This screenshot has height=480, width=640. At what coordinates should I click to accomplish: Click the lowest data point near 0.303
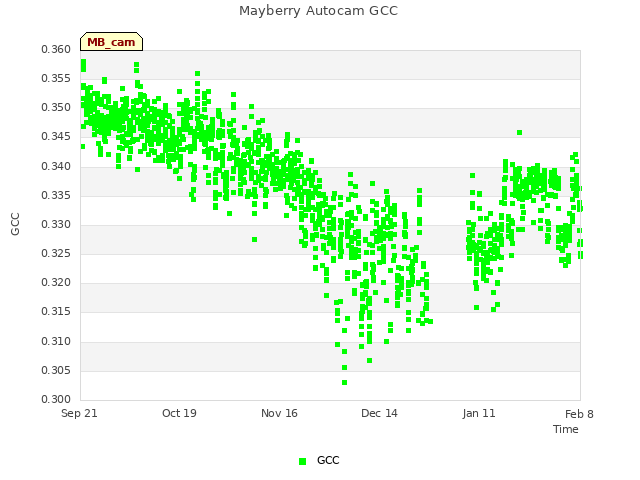pyautogui.click(x=344, y=382)
